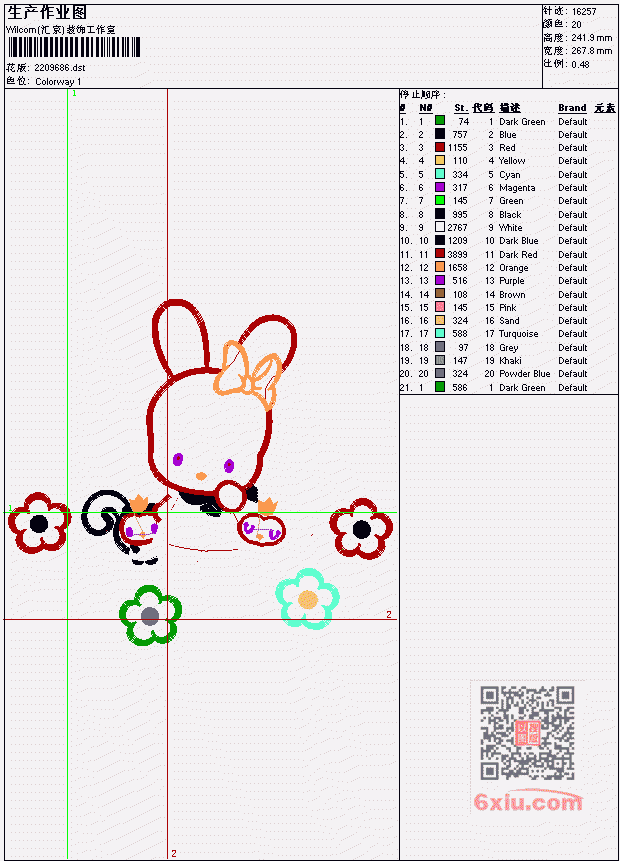620x861 pixels.
Task: Click the Dark Blue swatch in row 10
Action: (440, 240)
